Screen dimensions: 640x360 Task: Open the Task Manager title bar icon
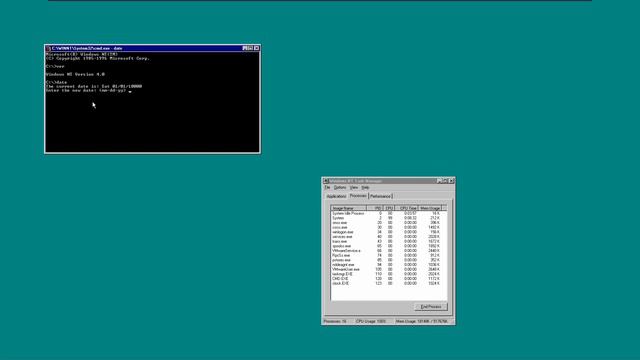click(326, 181)
